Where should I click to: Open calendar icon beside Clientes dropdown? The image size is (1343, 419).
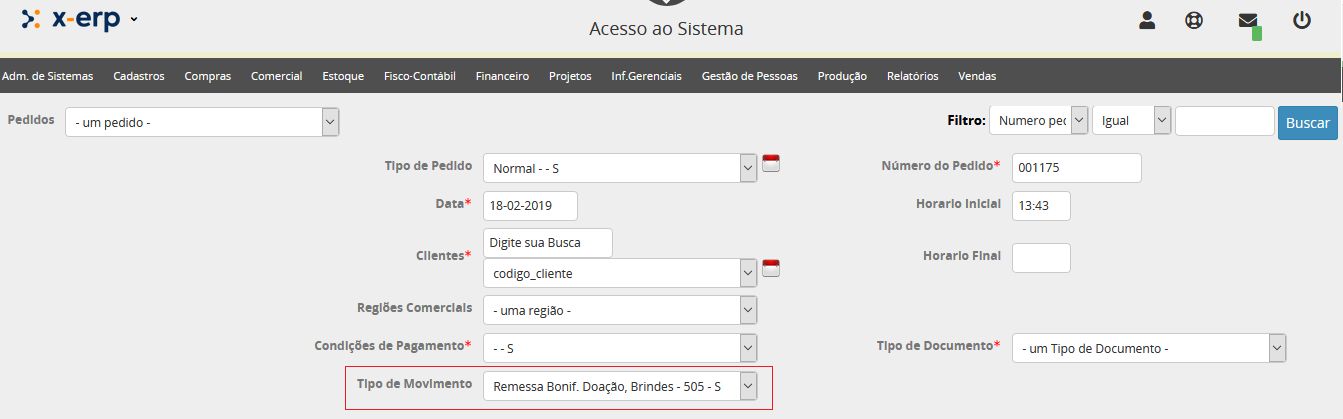point(771,268)
